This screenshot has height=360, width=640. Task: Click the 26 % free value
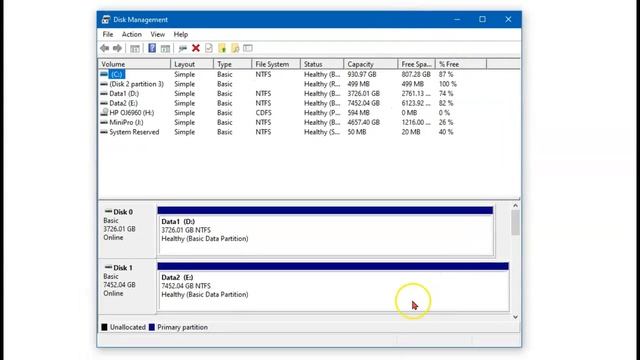(x=446, y=122)
